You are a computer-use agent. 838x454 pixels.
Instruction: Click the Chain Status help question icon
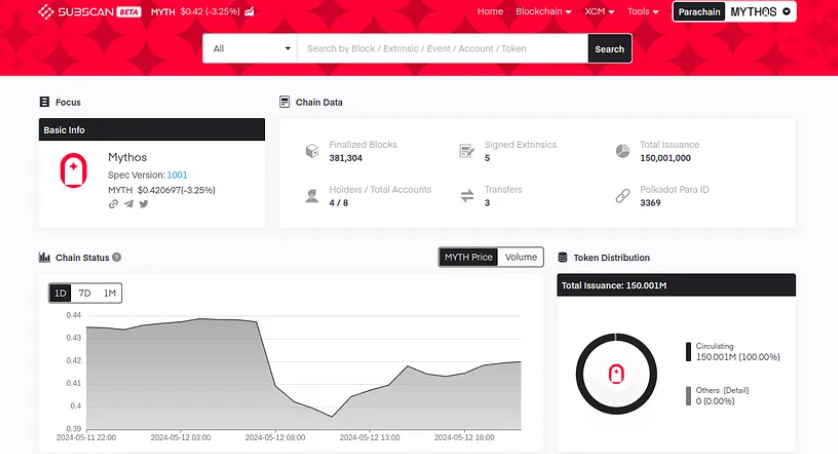[x=117, y=257]
